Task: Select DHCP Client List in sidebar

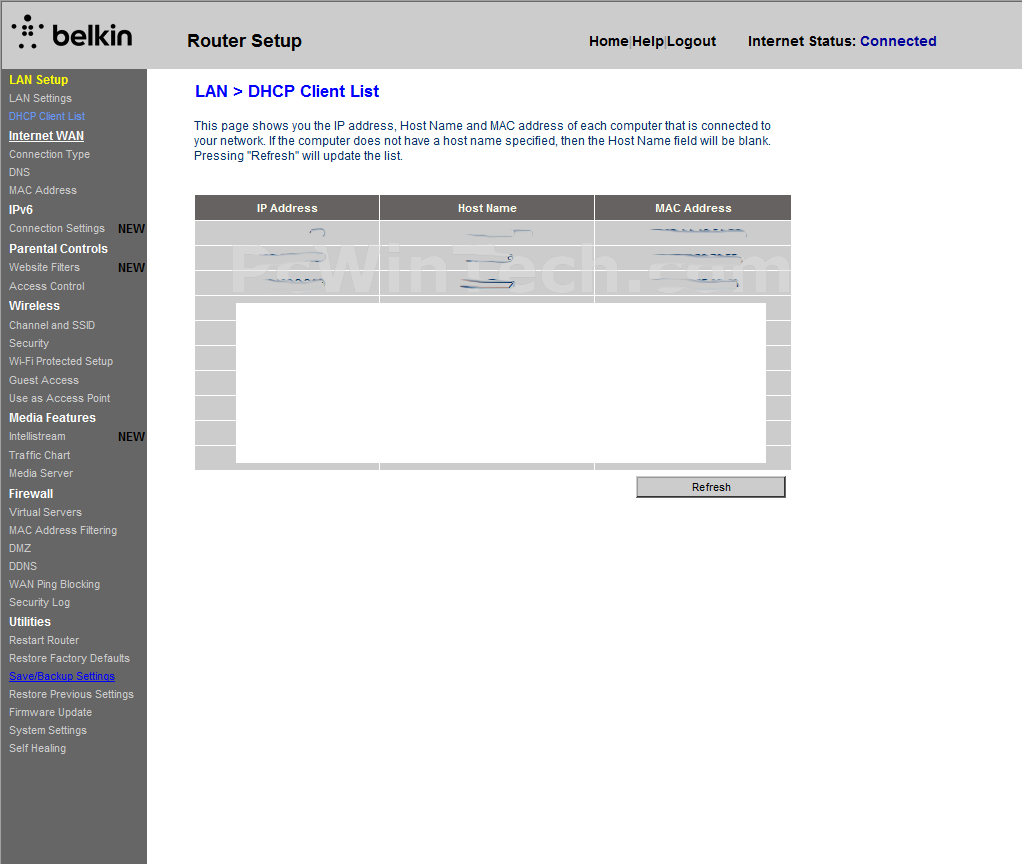Action: point(47,116)
